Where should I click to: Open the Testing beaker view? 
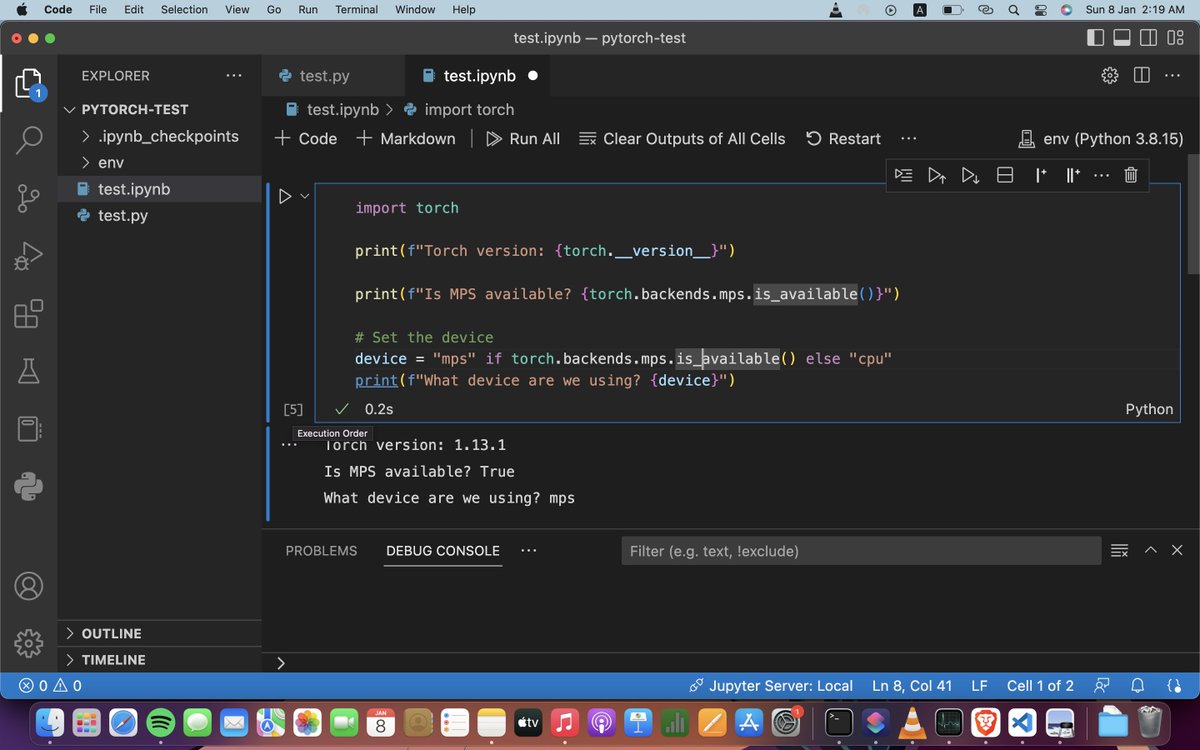pyautogui.click(x=29, y=371)
